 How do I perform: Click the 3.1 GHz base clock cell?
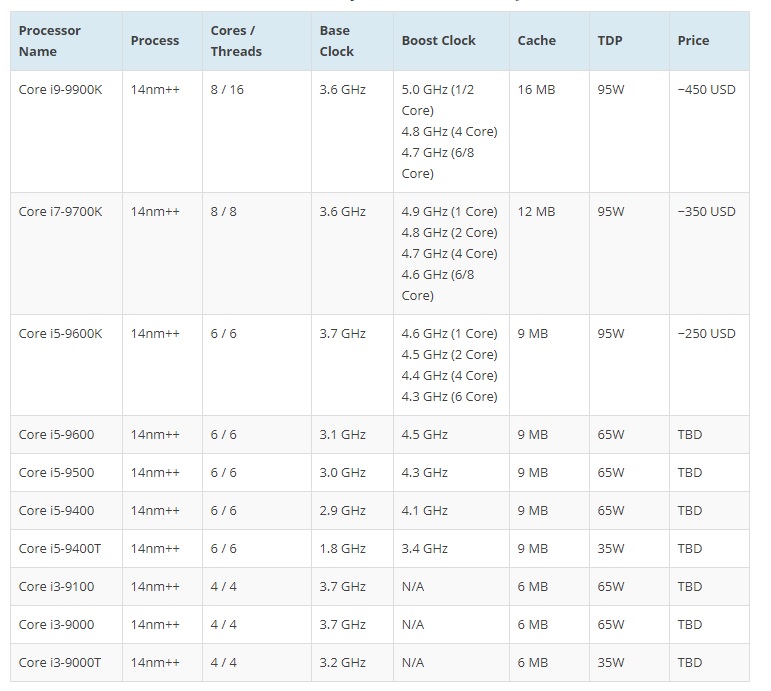(352, 434)
